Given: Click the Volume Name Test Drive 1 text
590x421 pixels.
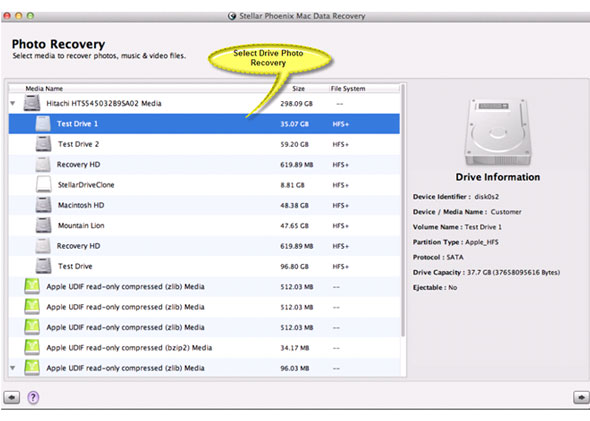Looking at the screenshot, I should pos(457,227).
